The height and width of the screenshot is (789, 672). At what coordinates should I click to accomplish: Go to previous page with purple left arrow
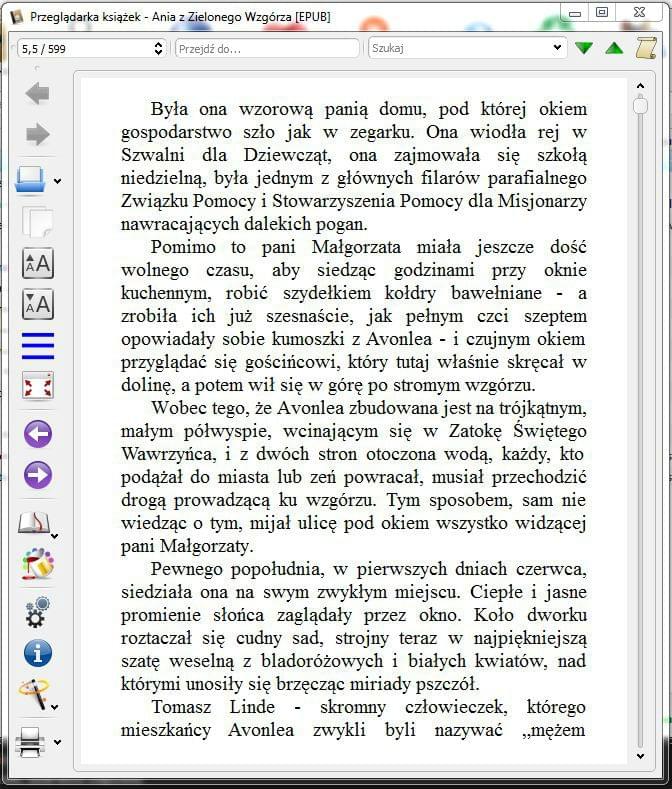(x=37, y=433)
